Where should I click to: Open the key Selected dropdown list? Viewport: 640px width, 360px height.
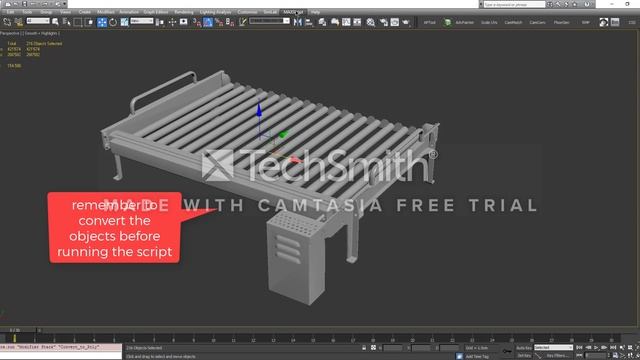click(553, 348)
